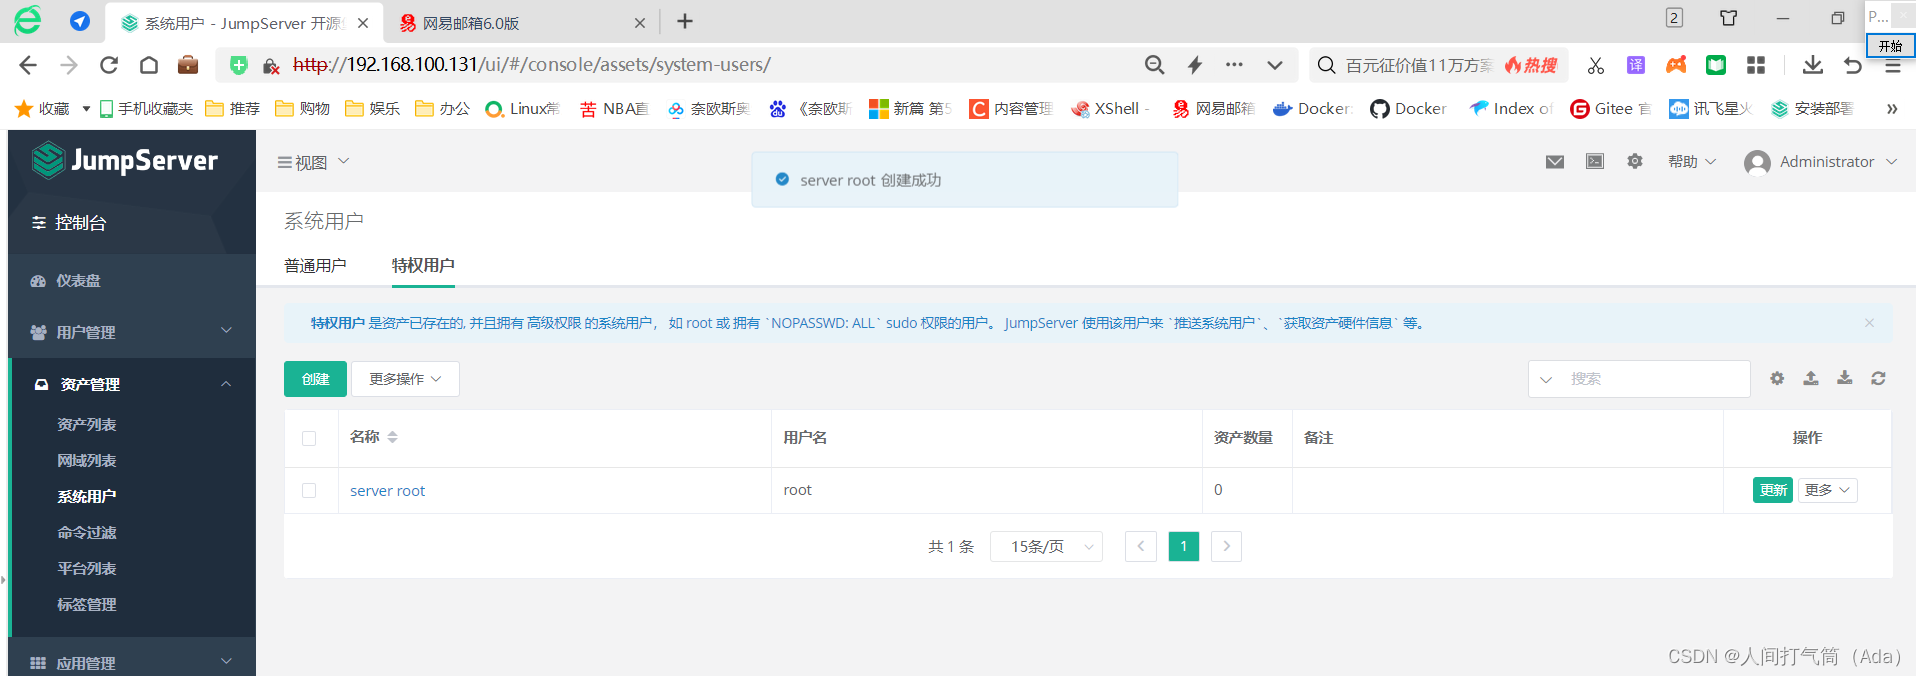Switch to the 普通用户 tab
Screen dimensions: 1916x676
315,265
